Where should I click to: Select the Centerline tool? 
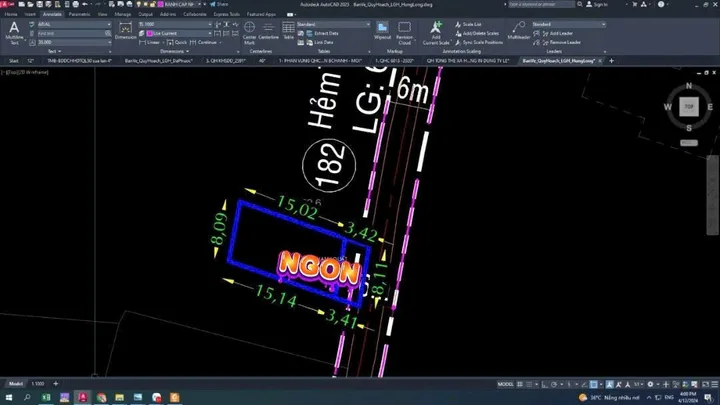269,31
